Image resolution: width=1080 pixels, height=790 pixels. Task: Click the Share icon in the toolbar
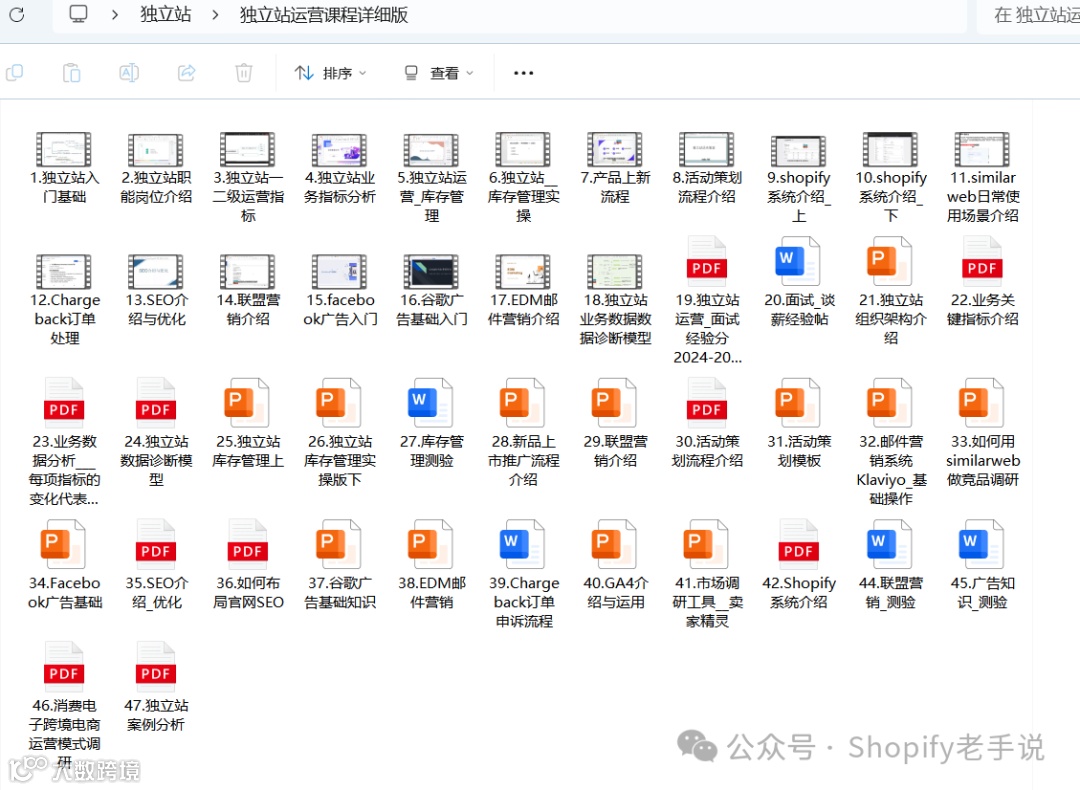click(186, 72)
